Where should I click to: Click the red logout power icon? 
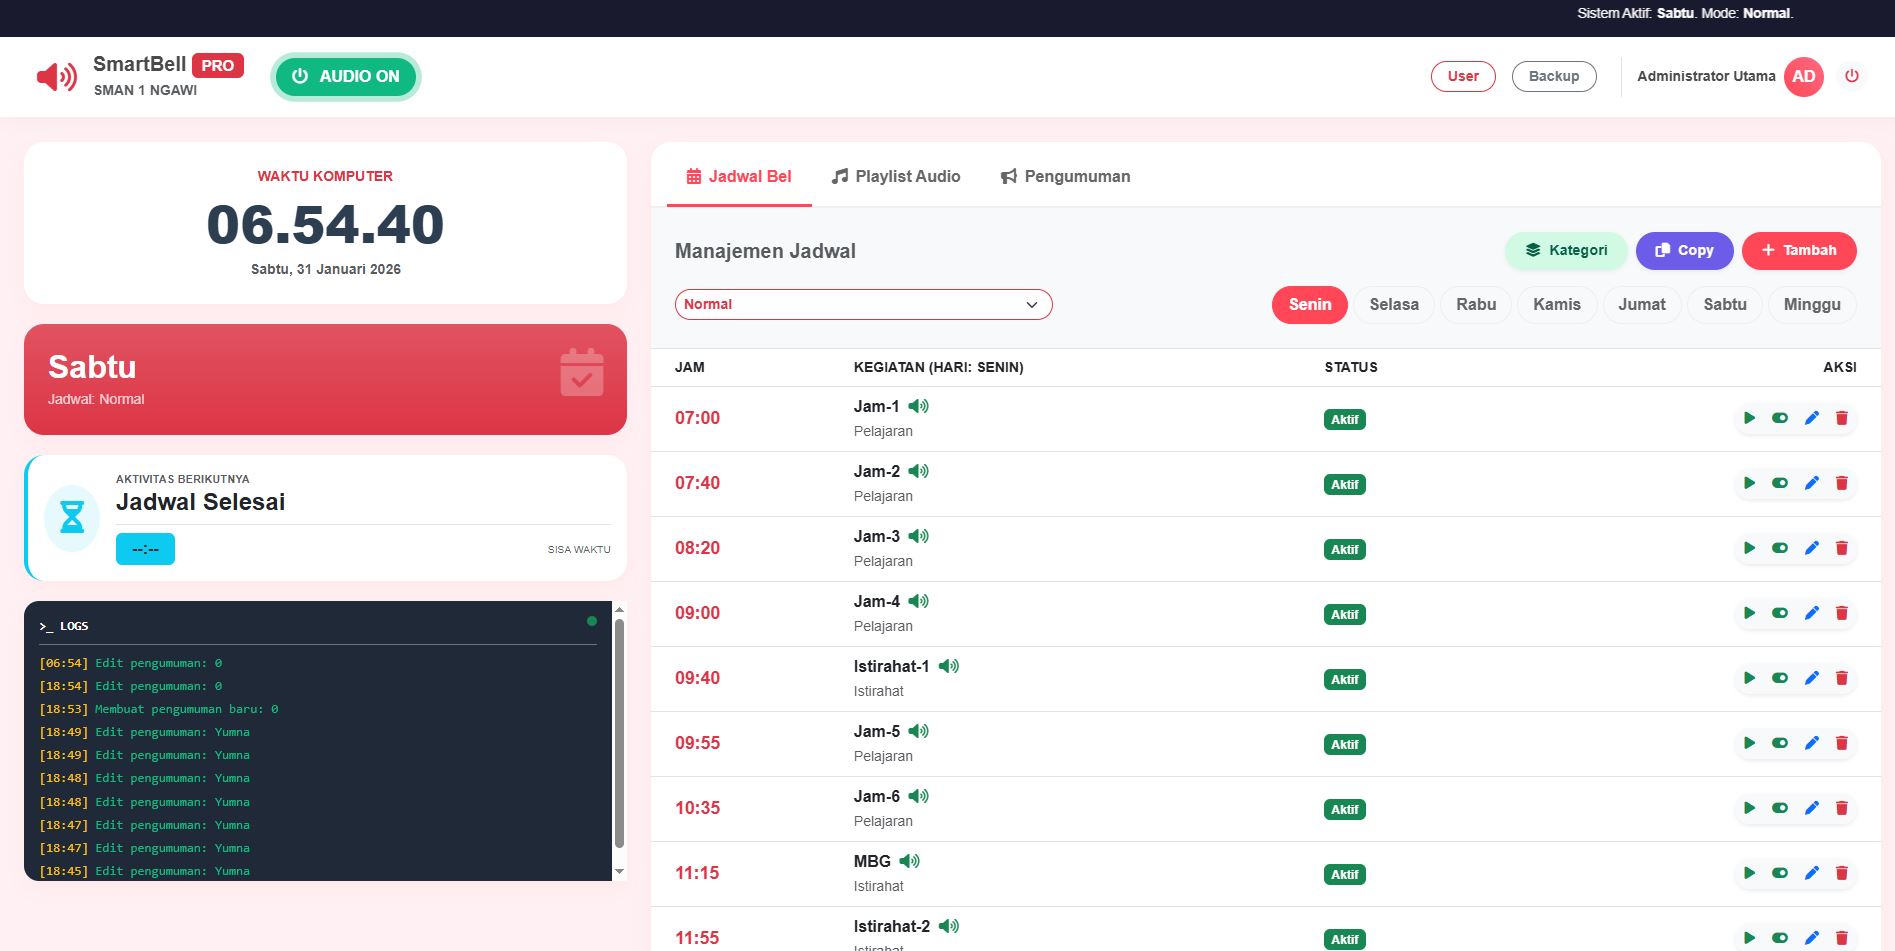click(x=1851, y=76)
